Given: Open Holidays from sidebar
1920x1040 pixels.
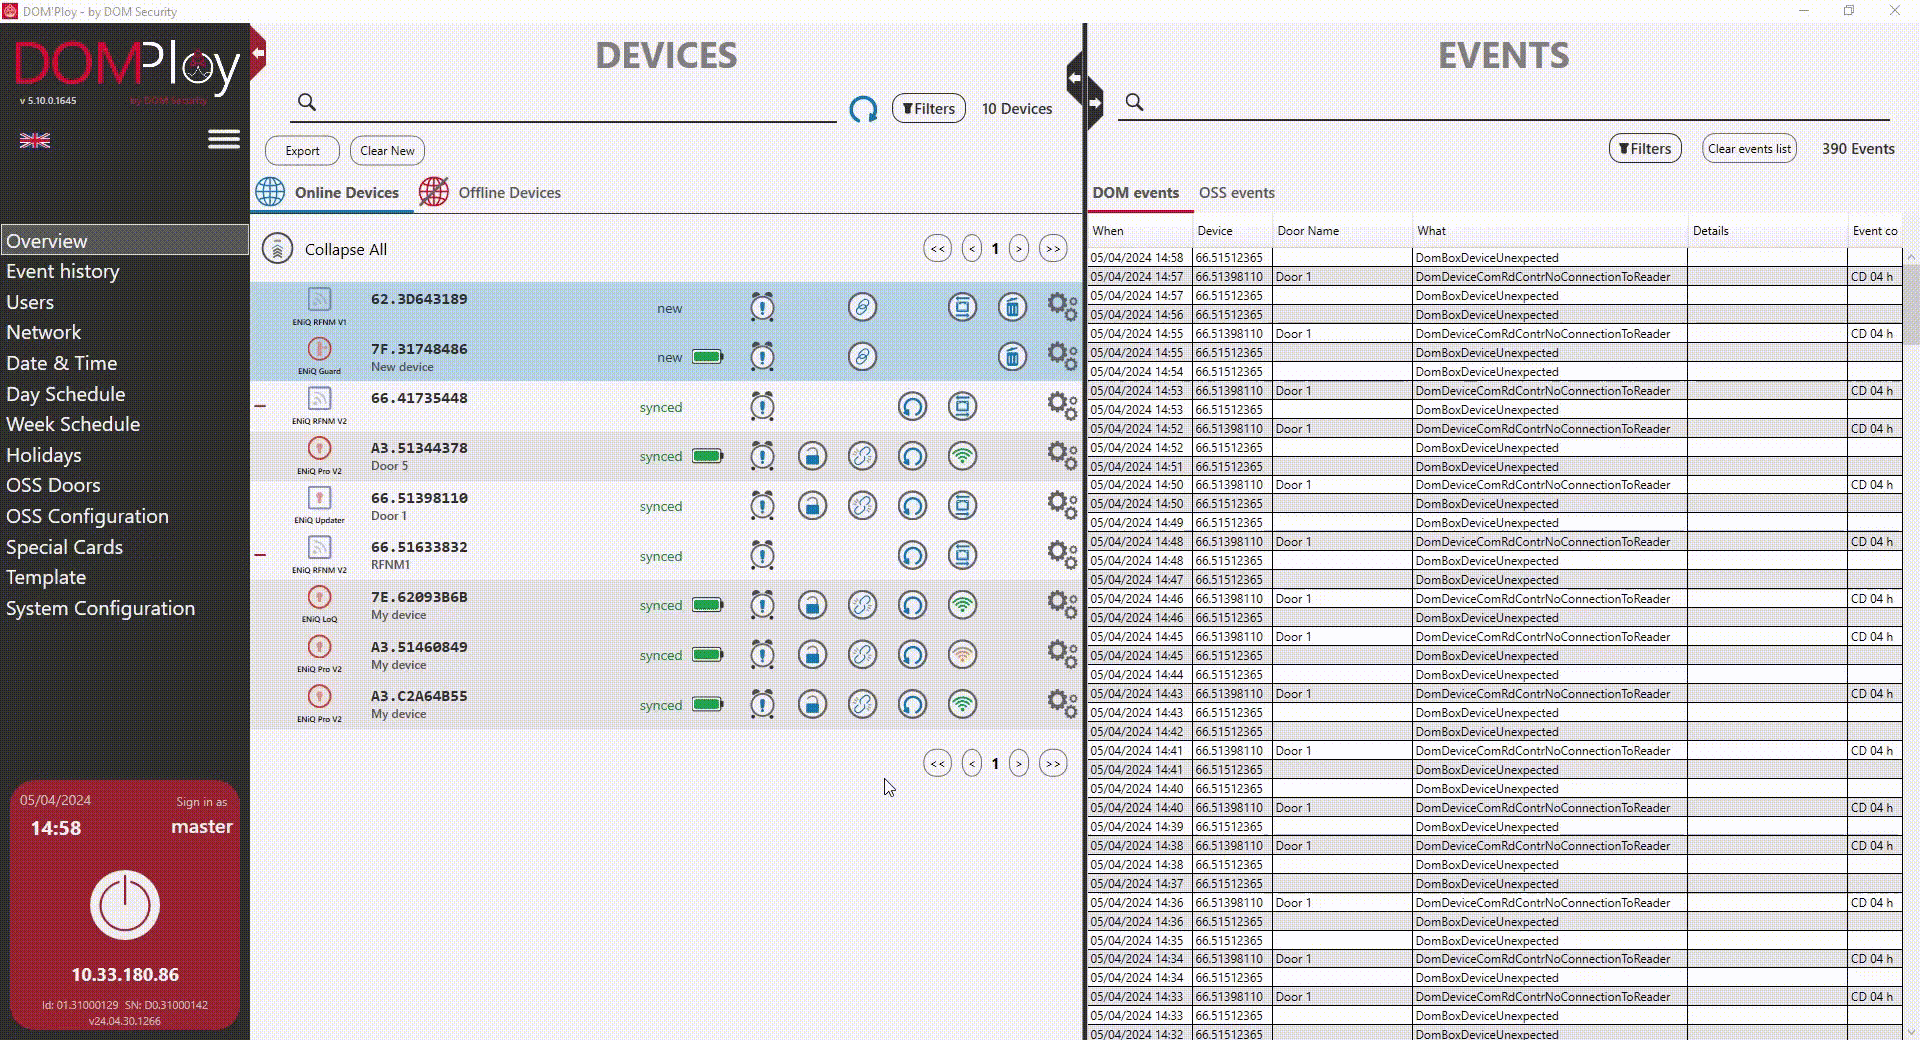Looking at the screenshot, I should 44,455.
